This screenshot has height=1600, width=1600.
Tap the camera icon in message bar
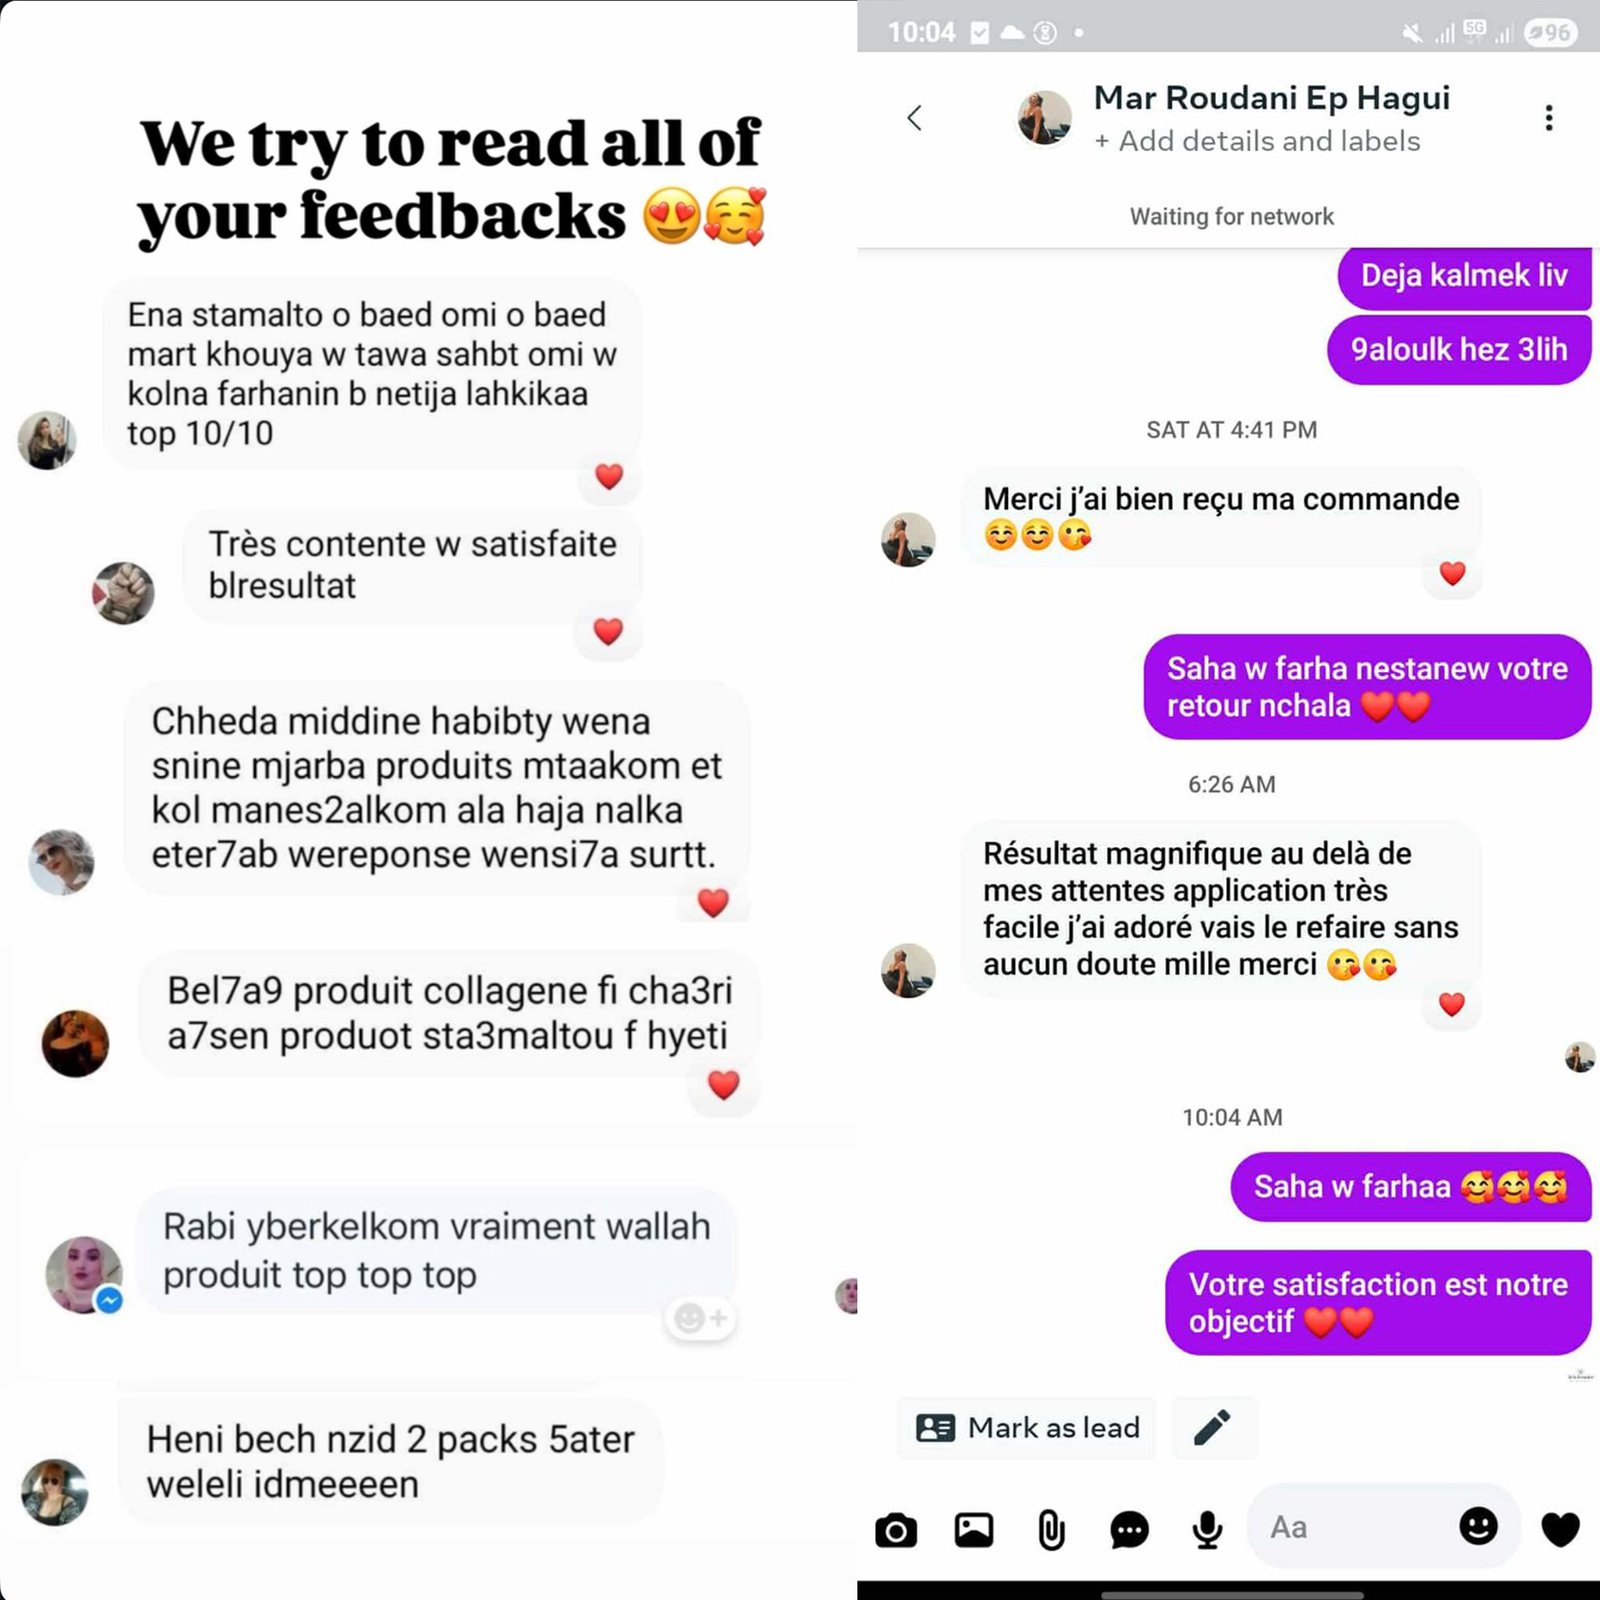click(x=896, y=1530)
